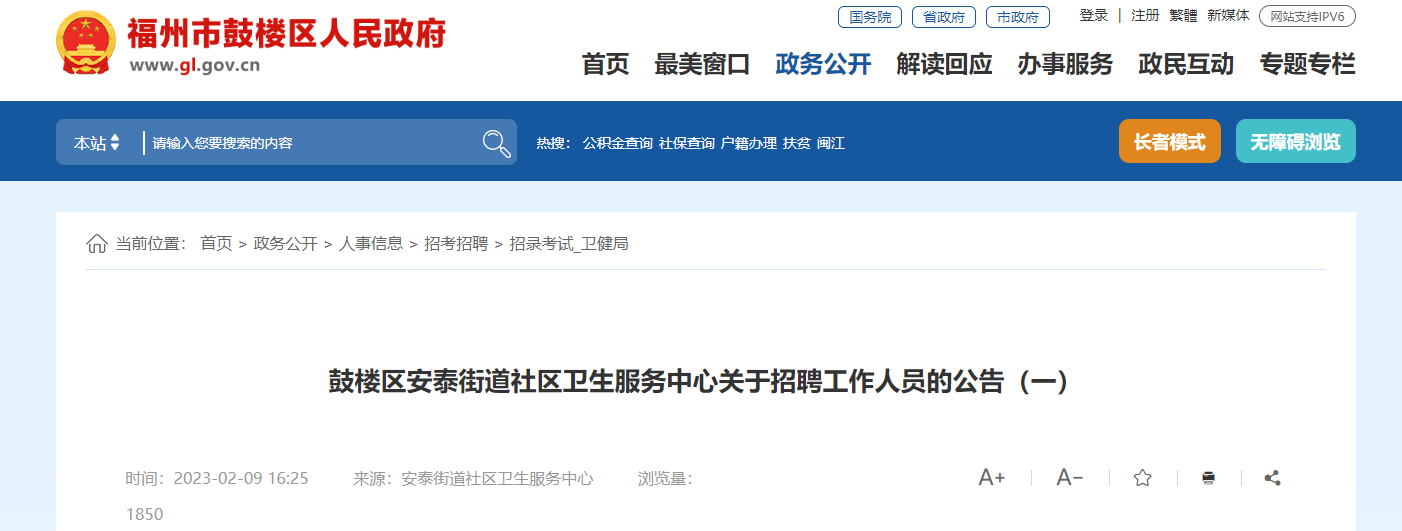Enable 无障碍浏览 accessibility browsing
Screen dimensions: 1402x531
coord(1296,141)
